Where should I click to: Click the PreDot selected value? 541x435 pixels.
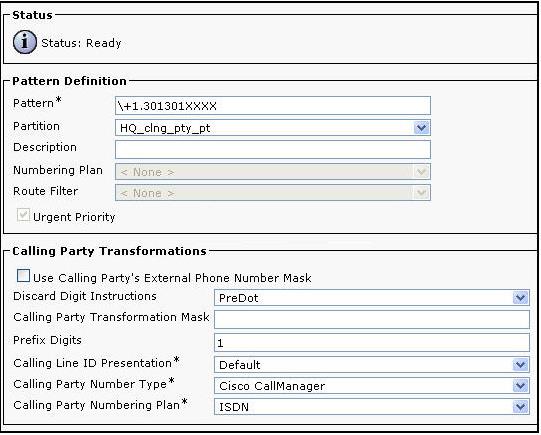pos(238,298)
